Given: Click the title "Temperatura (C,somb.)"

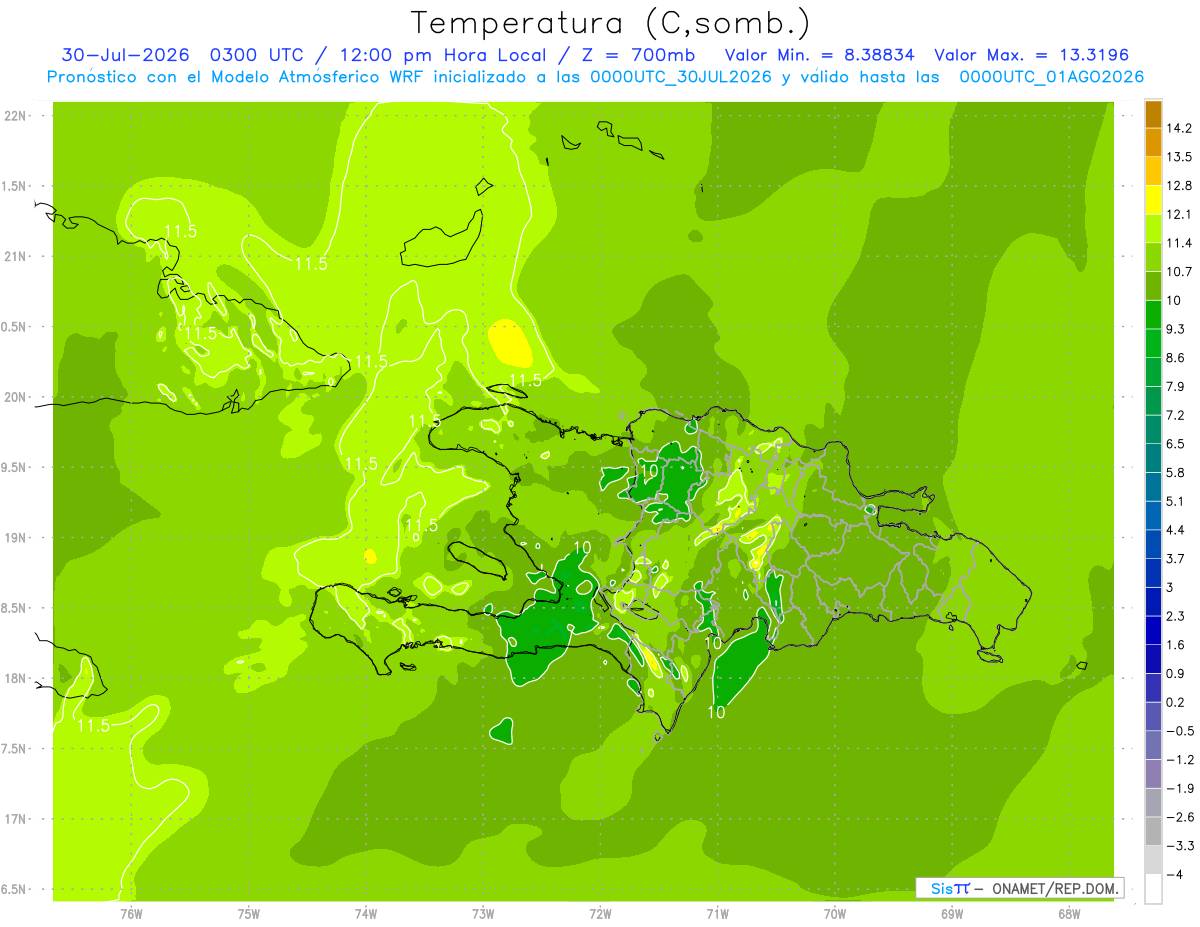Looking at the screenshot, I should tap(611, 23).
